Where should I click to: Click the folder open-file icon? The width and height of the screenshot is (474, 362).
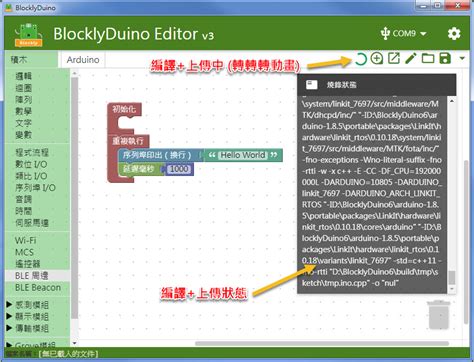click(428, 59)
